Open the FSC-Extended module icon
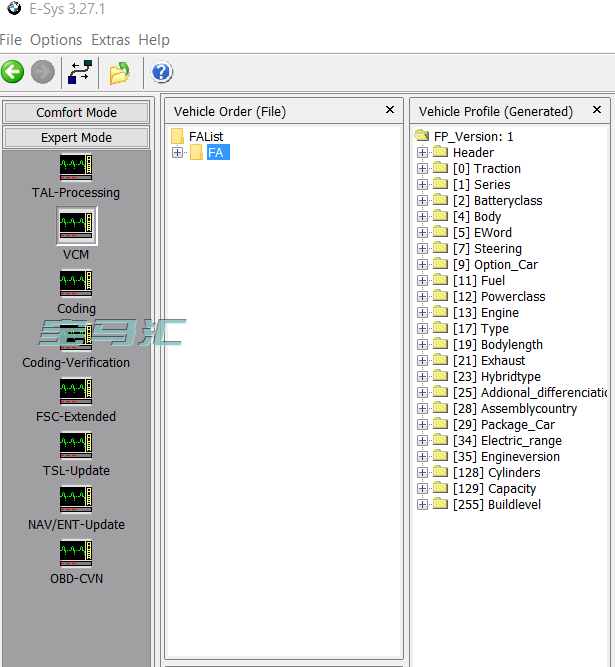This screenshot has width=615, height=667. click(76, 391)
